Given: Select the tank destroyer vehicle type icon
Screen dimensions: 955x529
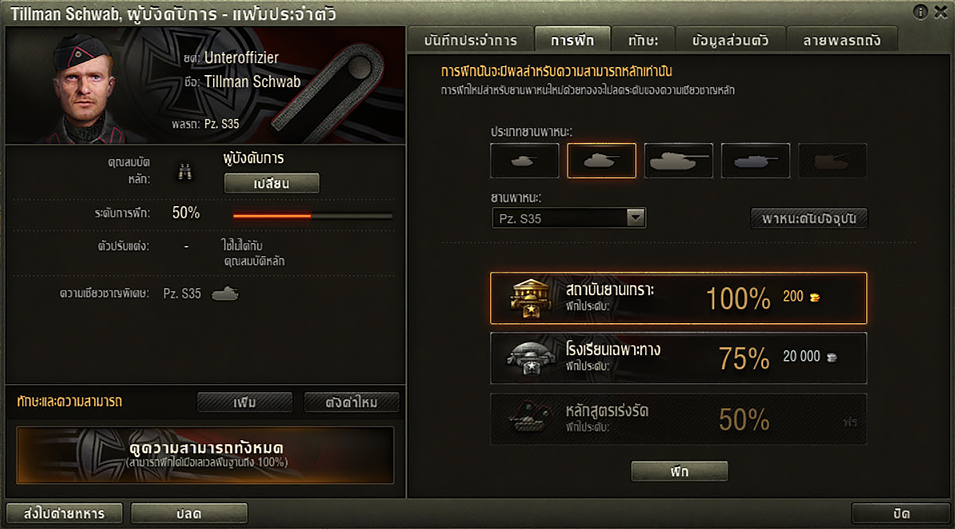Looking at the screenshot, I should [x=755, y=161].
